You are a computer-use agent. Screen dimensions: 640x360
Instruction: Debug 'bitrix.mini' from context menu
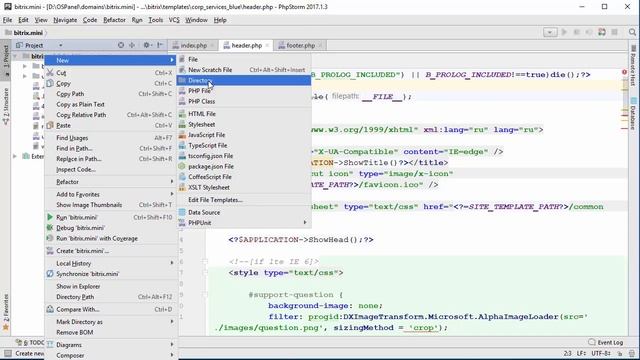110,228
